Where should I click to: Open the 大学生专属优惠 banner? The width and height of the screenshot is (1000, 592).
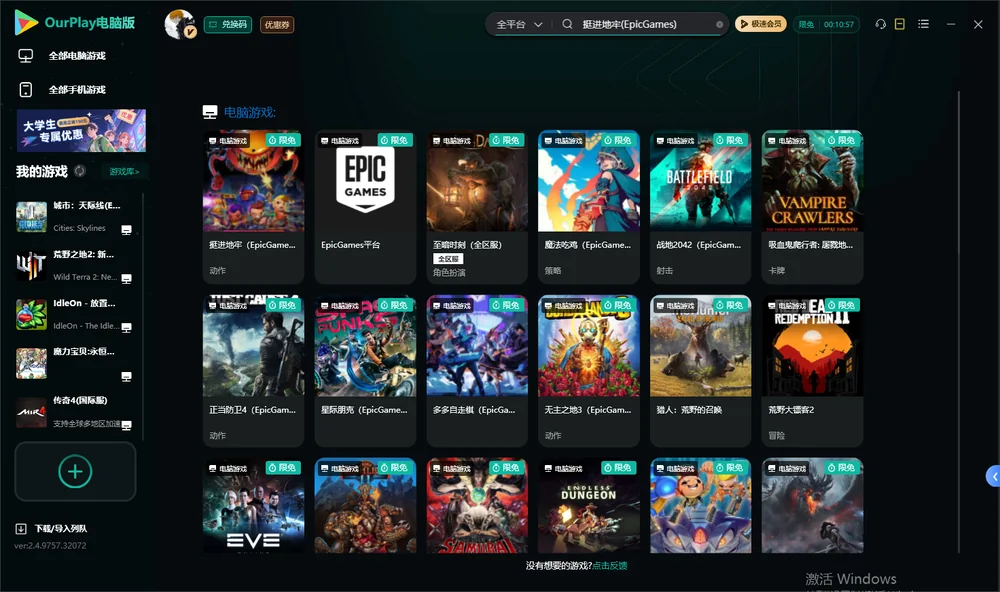point(82,130)
